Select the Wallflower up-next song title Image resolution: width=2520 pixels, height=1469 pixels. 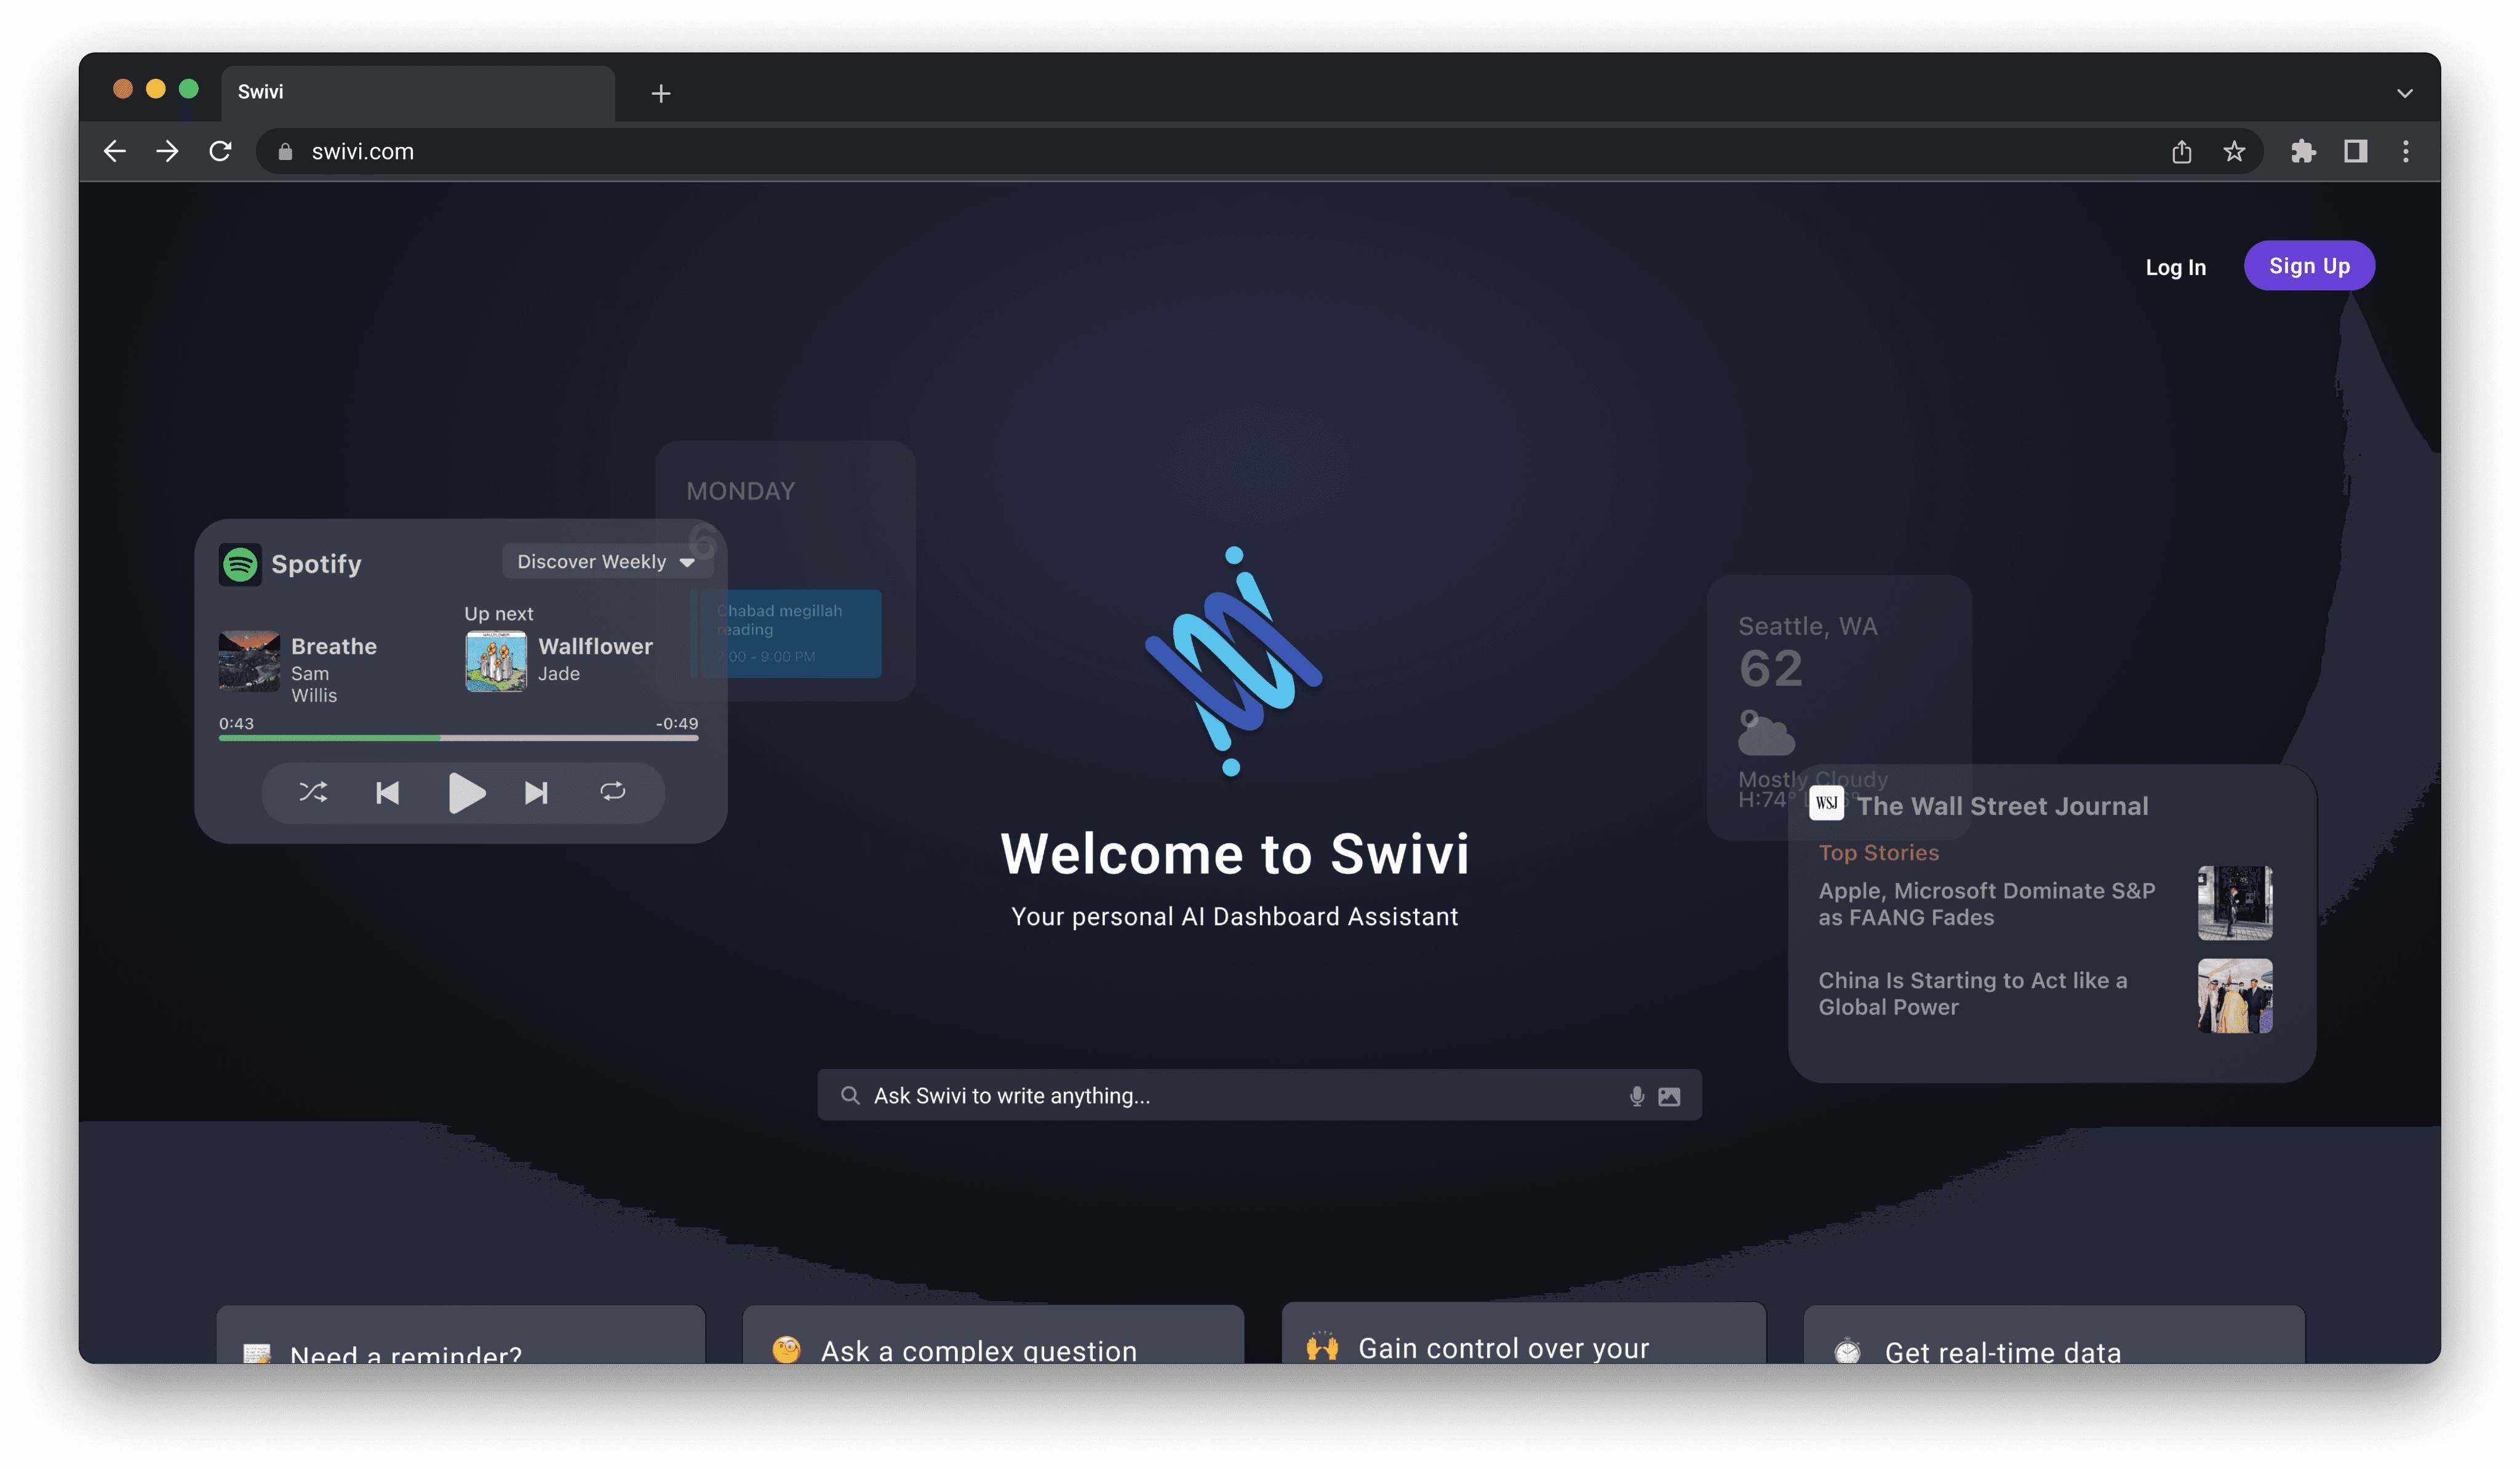point(595,646)
